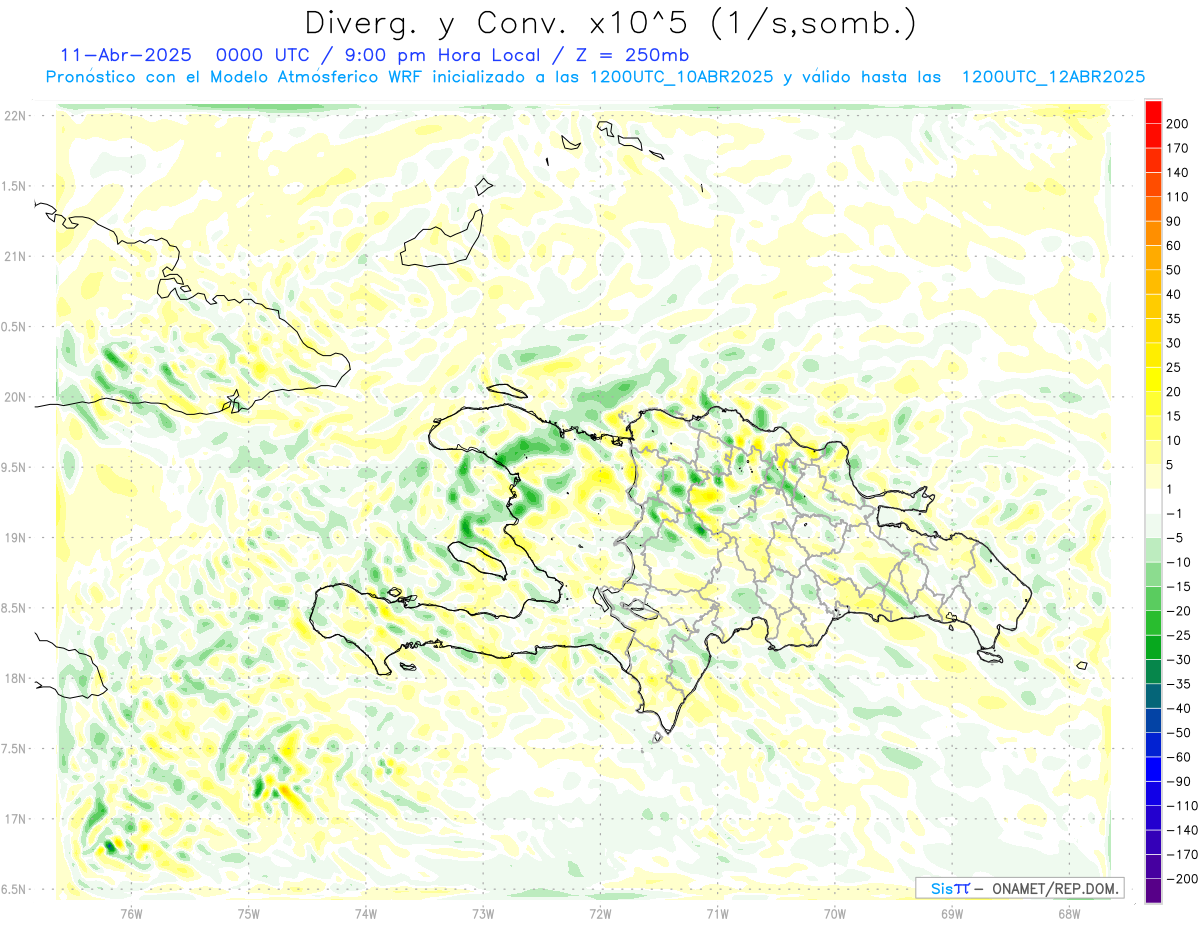Click the 20N latitude label
Image resolution: width=1200 pixels, height=927 pixels.
16,397
